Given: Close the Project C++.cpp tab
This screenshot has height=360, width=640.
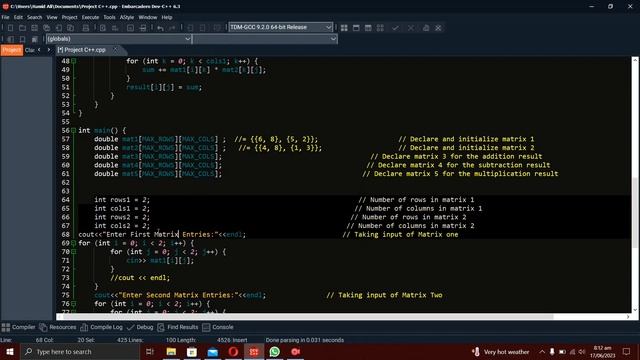Looking at the screenshot, I should click(115, 50).
